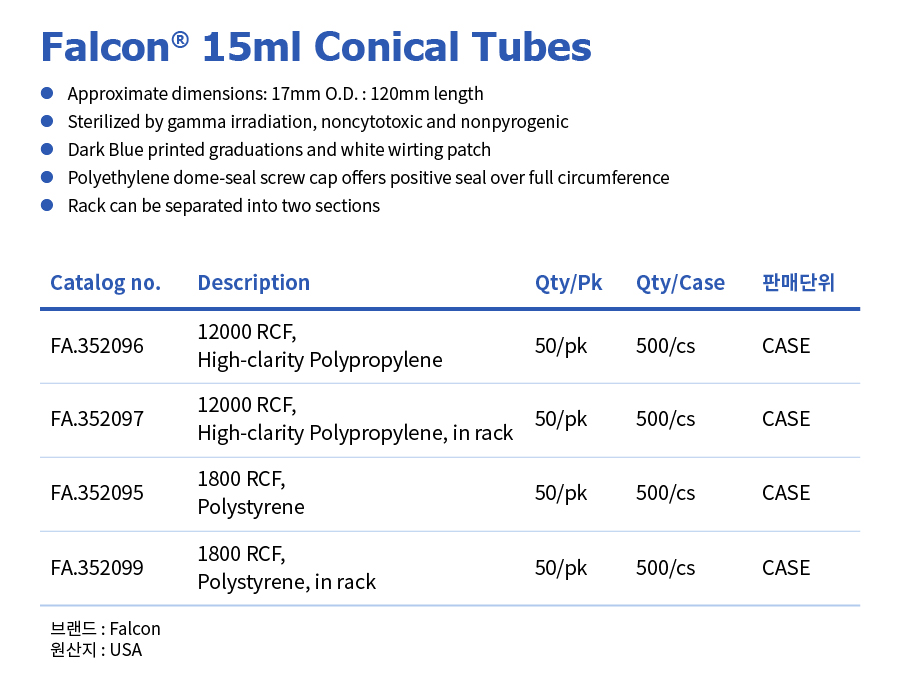
Task: Click the Qty/Pk column header
Action: click(568, 282)
